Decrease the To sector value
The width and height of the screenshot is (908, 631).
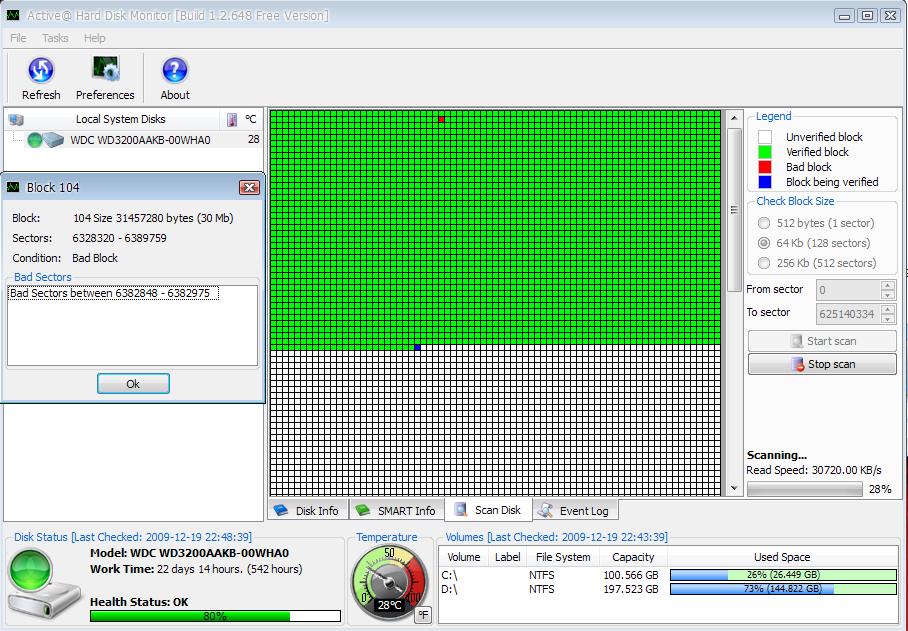(888, 318)
